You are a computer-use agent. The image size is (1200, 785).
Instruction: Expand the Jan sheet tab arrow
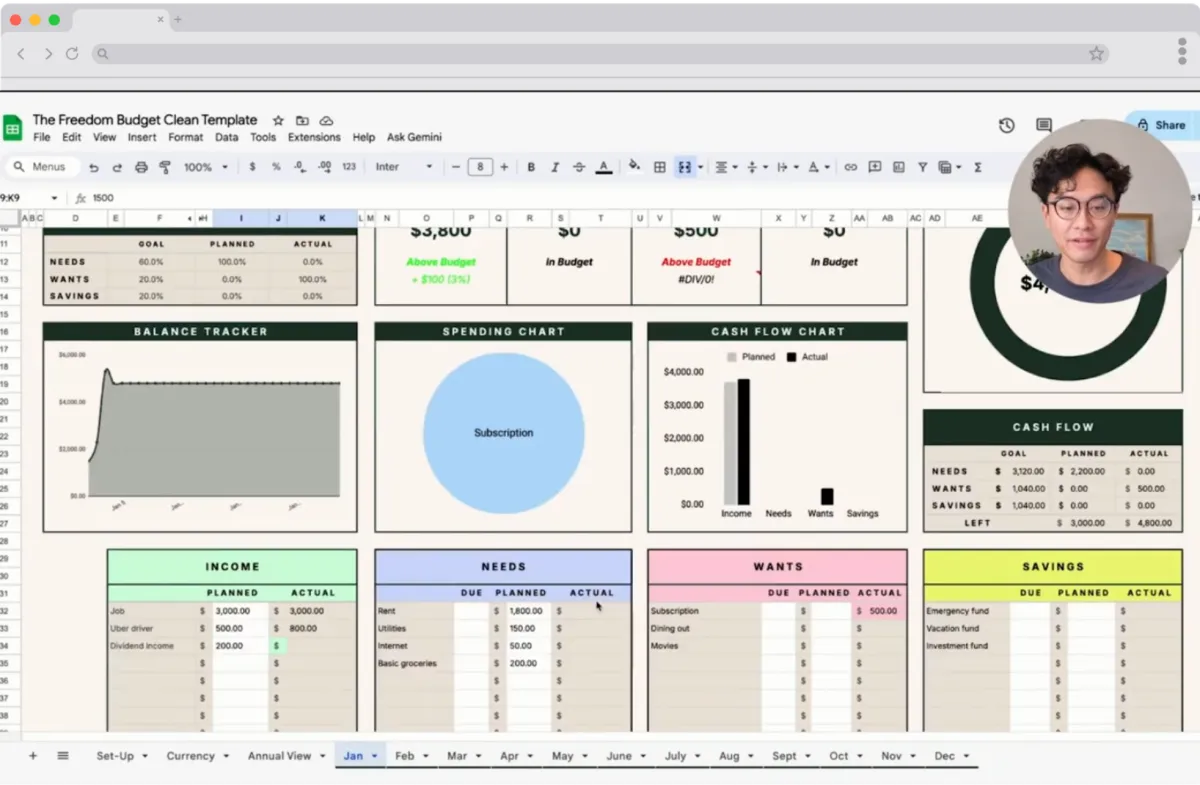pos(375,756)
